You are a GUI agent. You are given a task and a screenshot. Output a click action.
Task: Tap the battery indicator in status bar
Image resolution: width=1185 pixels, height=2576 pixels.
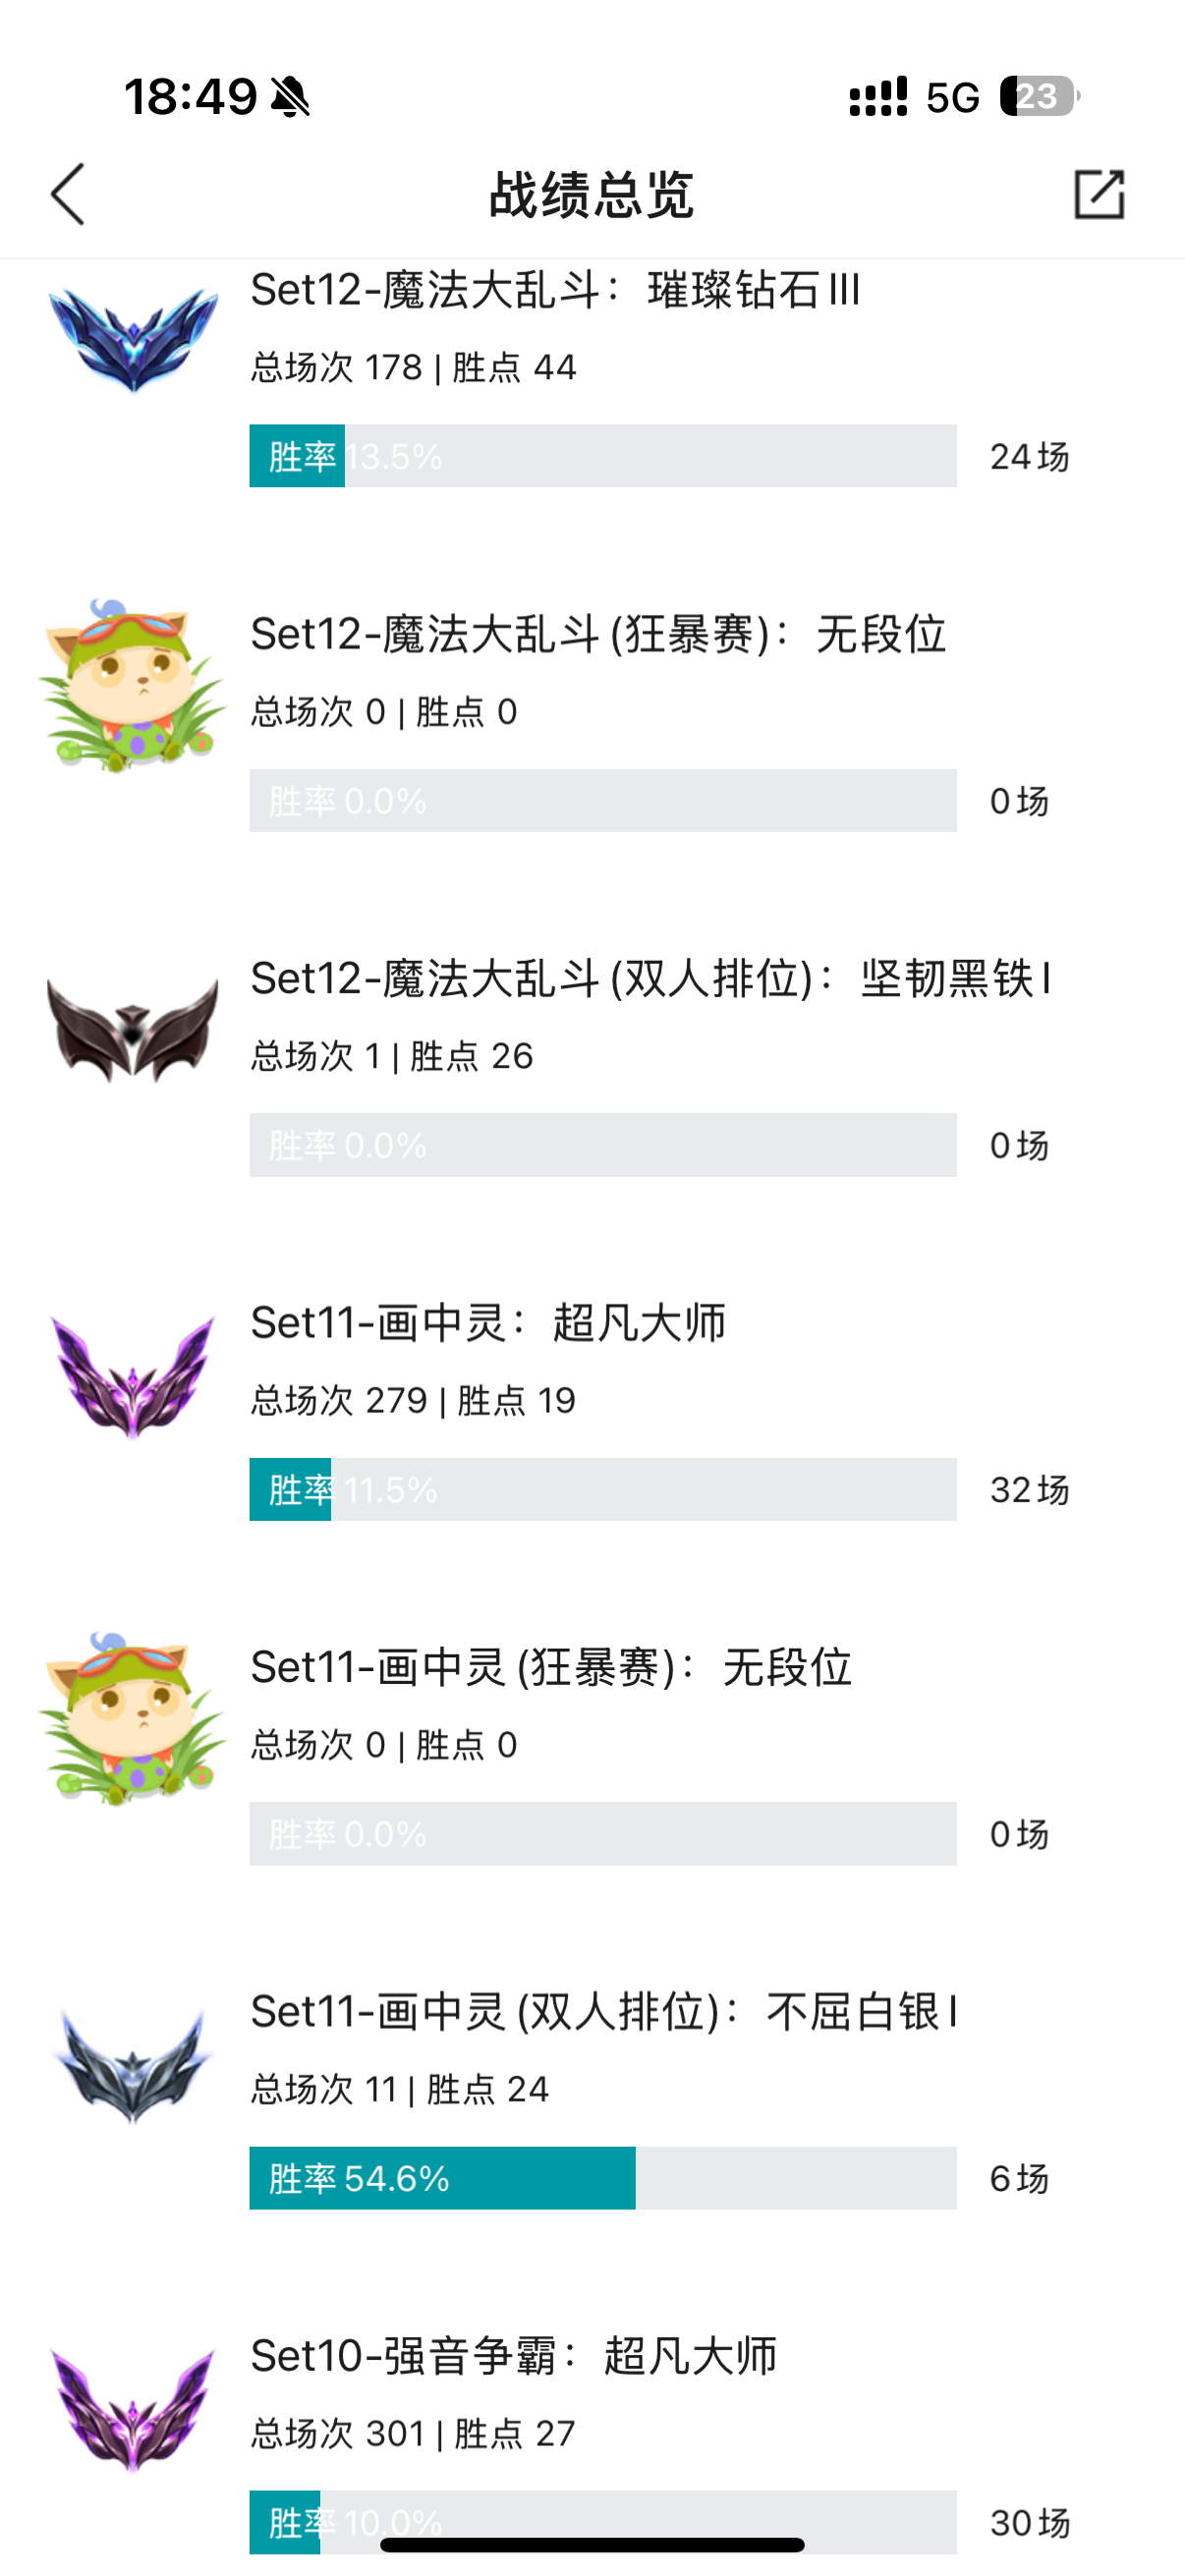pyautogui.click(x=1040, y=97)
